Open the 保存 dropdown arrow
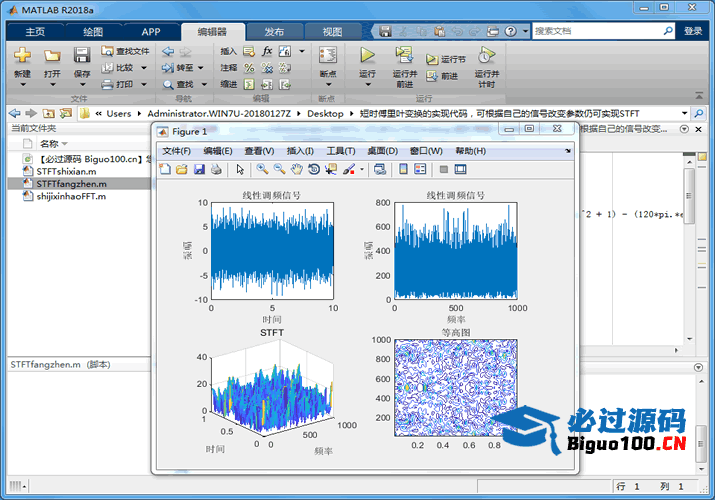Image resolution: width=715 pixels, height=500 pixels. pyautogui.click(x=82, y=85)
